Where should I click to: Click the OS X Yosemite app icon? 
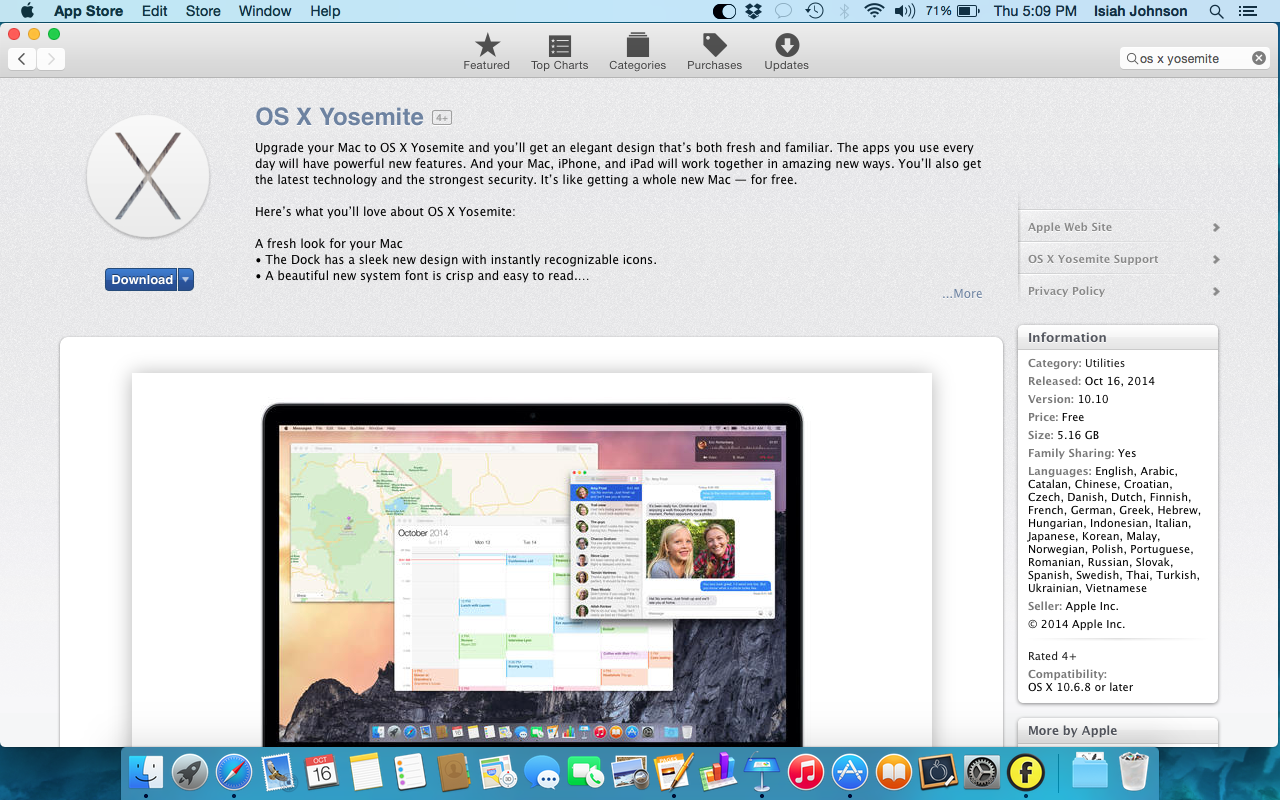click(x=148, y=176)
